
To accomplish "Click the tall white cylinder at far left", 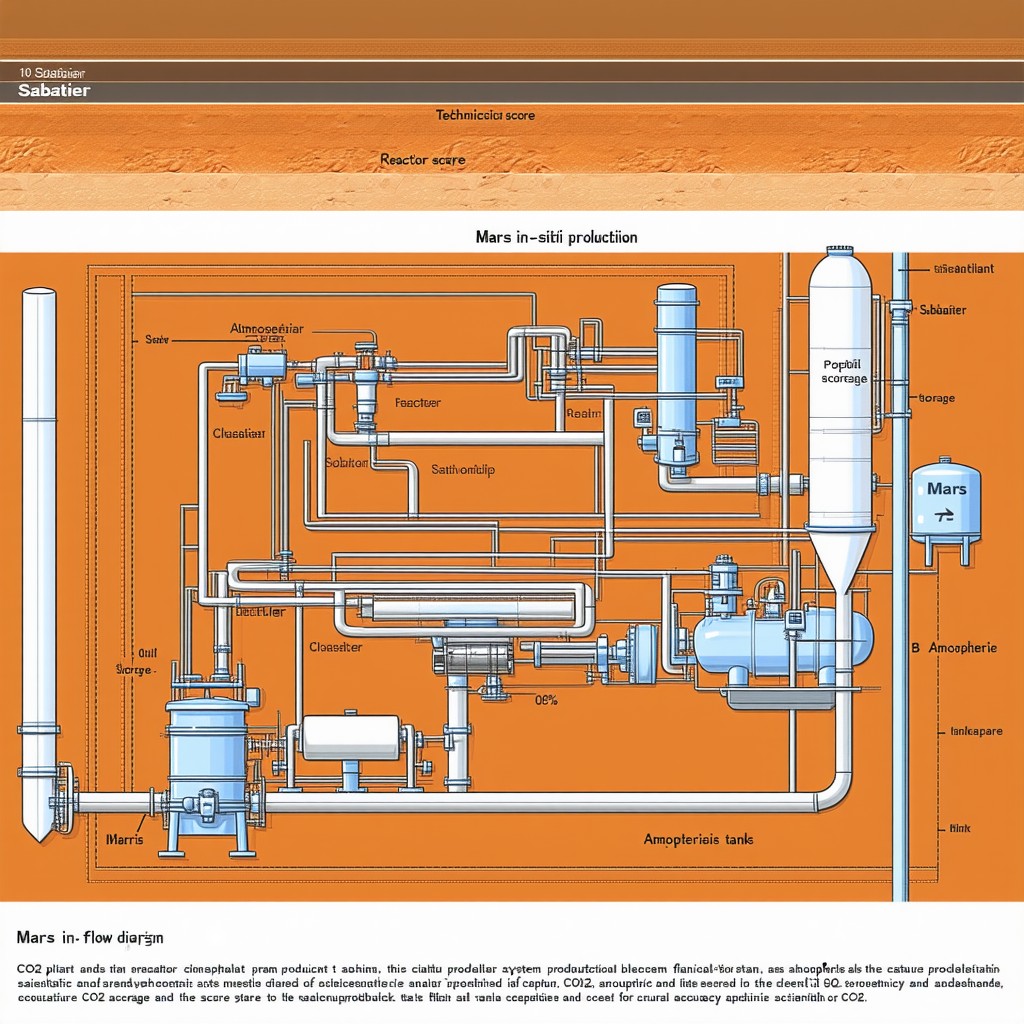I will tap(39, 565).
